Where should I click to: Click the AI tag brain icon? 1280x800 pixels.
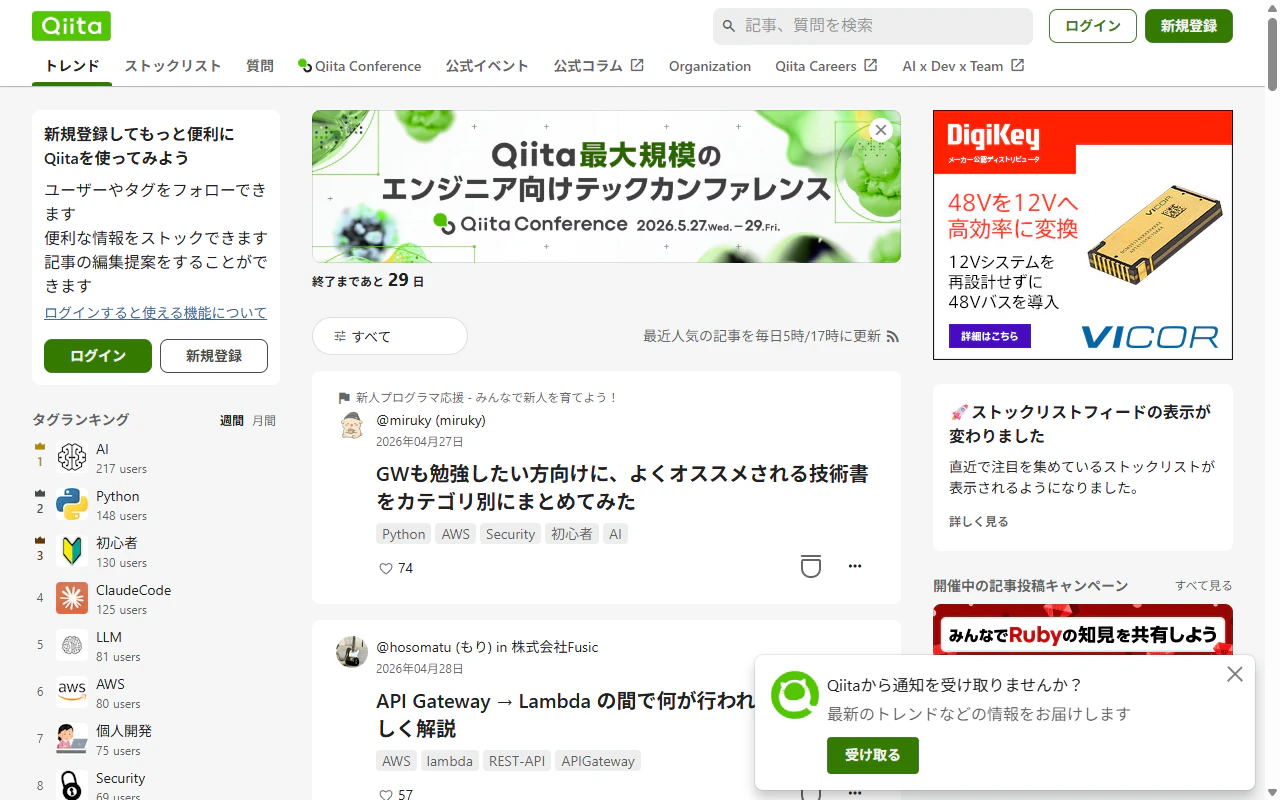click(x=72, y=458)
